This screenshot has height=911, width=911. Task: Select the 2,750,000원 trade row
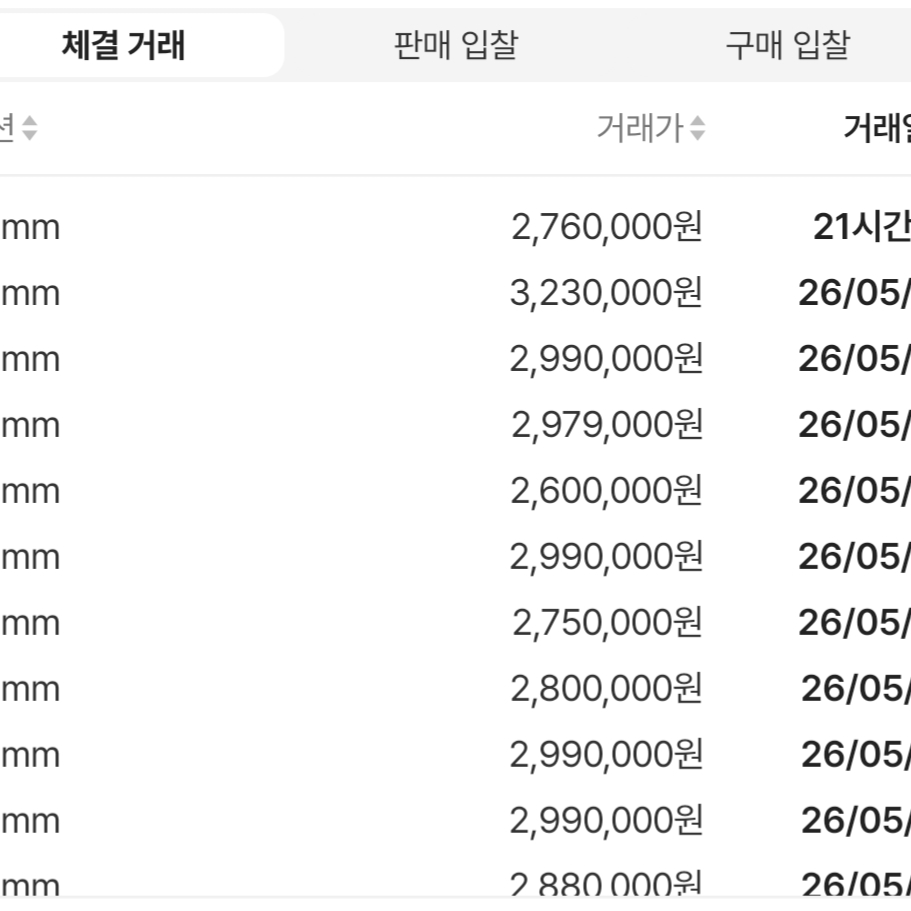coord(456,623)
